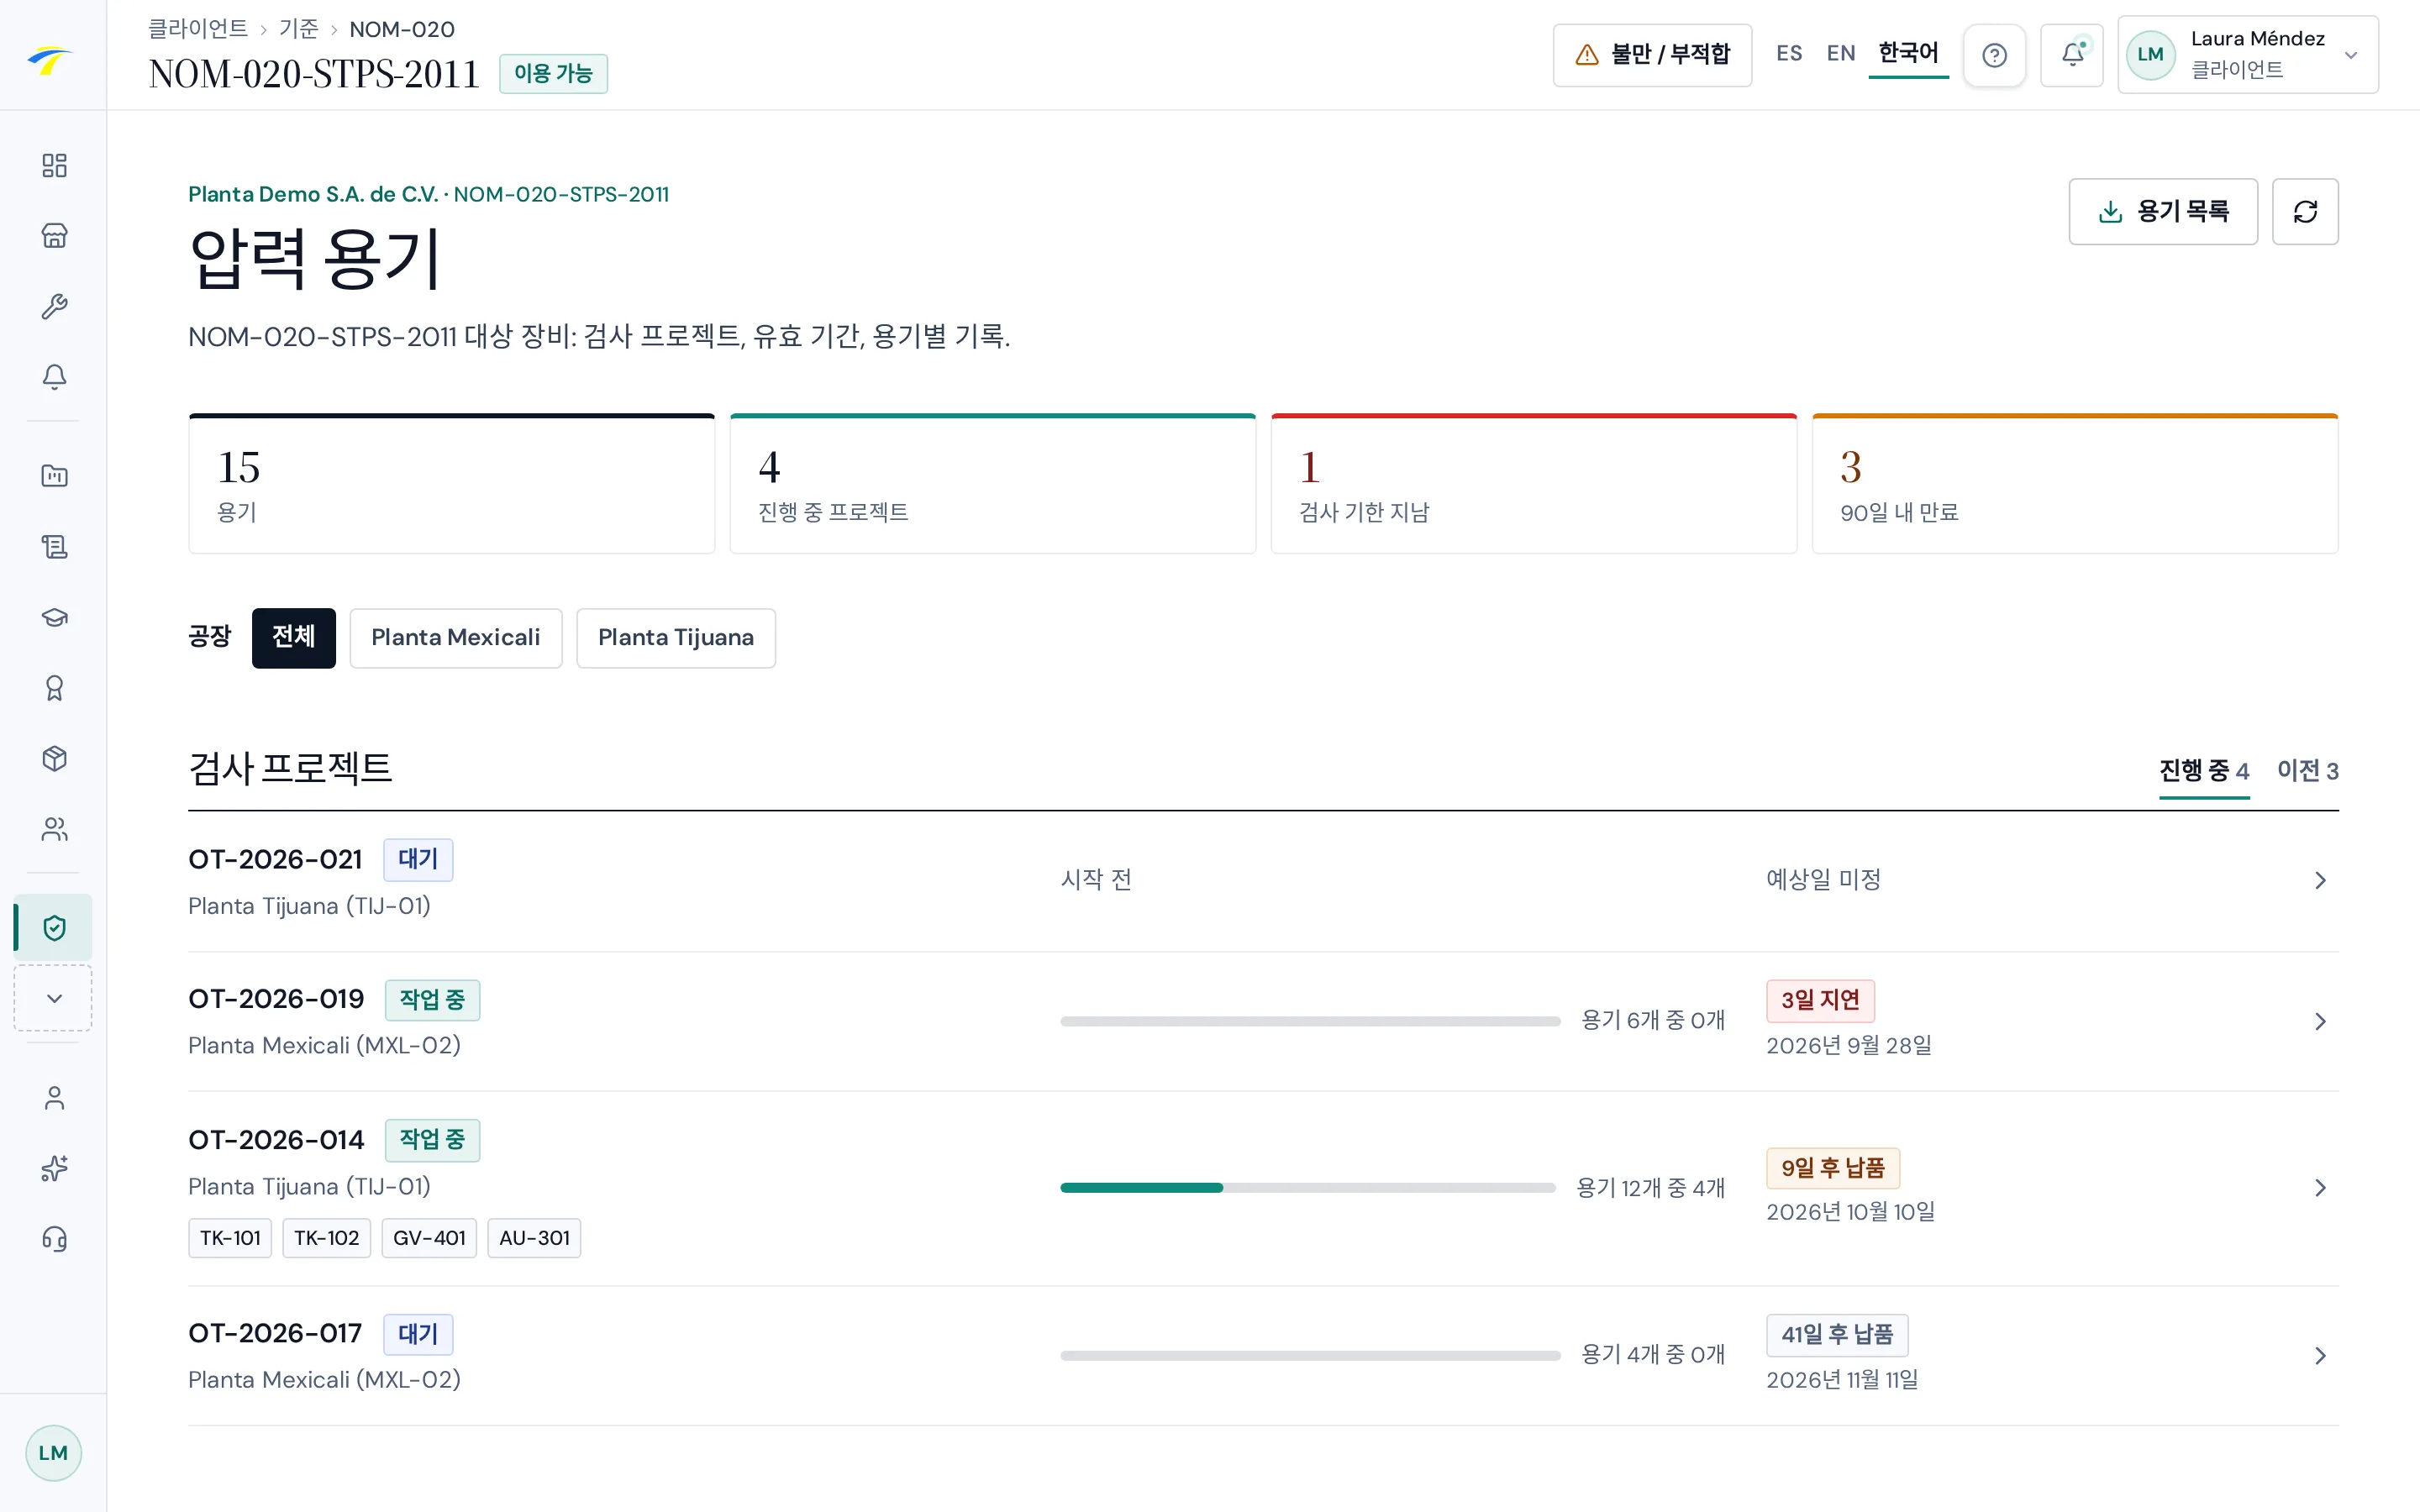Switch language to ES
The width and height of the screenshot is (2420, 1512).
(1789, 54)
